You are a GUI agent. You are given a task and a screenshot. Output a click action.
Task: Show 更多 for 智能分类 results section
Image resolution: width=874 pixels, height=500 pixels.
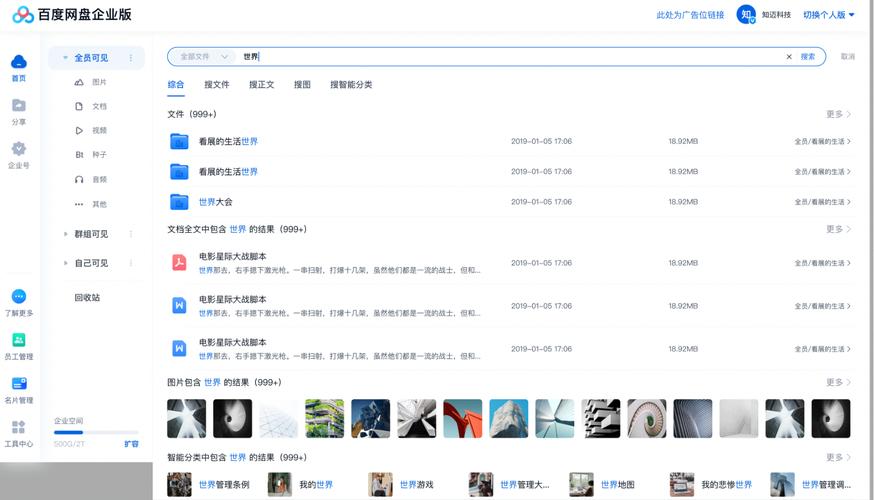tap(838, 457)
